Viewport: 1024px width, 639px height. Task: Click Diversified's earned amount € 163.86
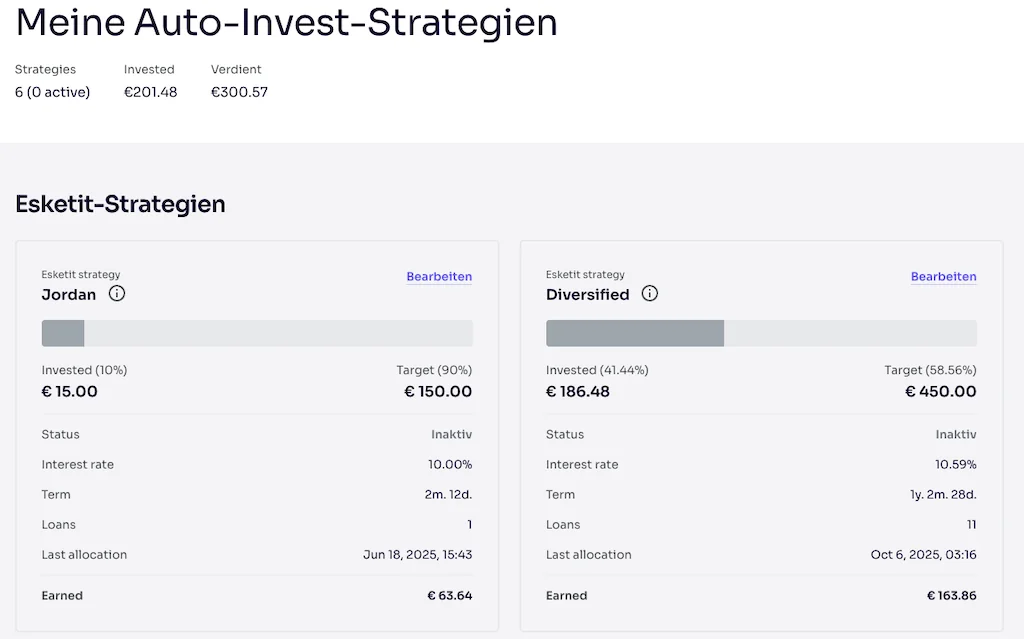pyautogui.click(x=951, y=596)
